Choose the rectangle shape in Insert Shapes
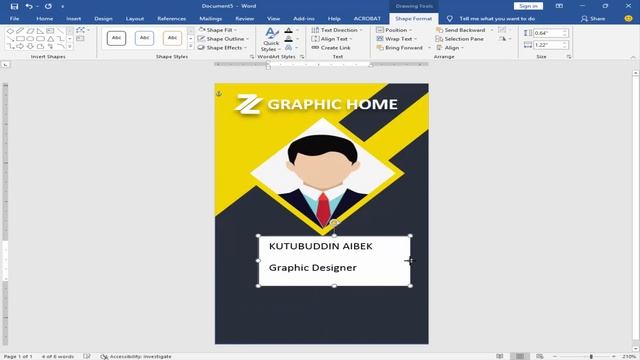This screenshot has width=640, height=360. pyautogui.click(x=20, y=39)
